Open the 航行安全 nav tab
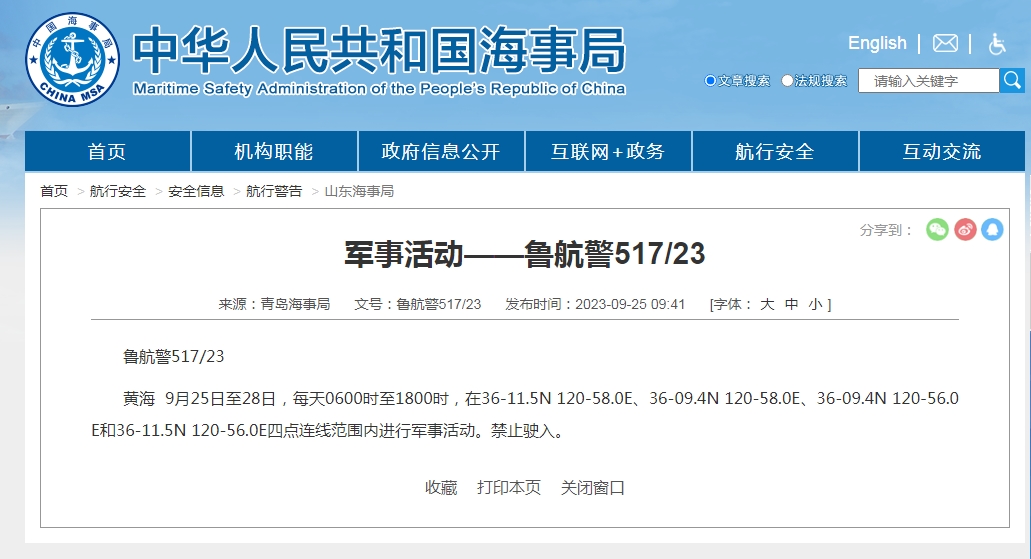 [x=775, y=151]
